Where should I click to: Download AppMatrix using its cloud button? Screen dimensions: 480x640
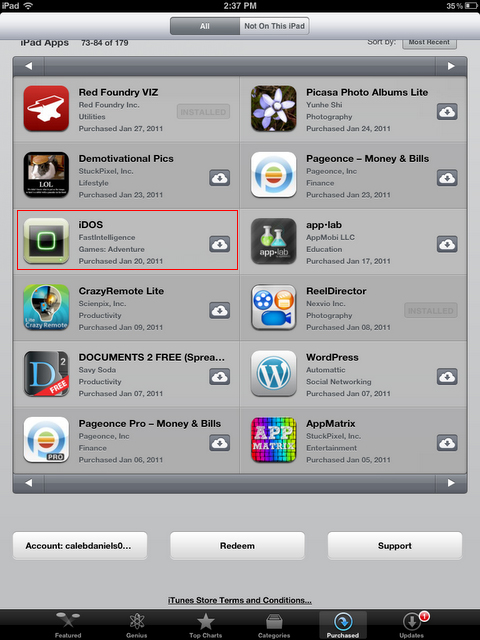coord(447,443)
